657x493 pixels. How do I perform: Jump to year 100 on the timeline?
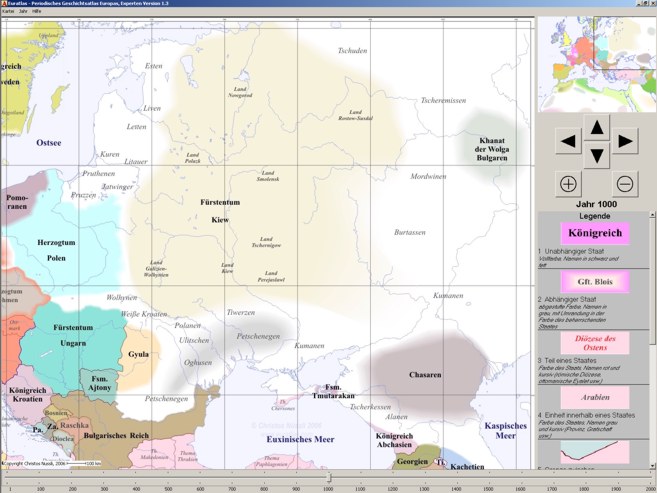pyautogui.click(x=41, y=489)
